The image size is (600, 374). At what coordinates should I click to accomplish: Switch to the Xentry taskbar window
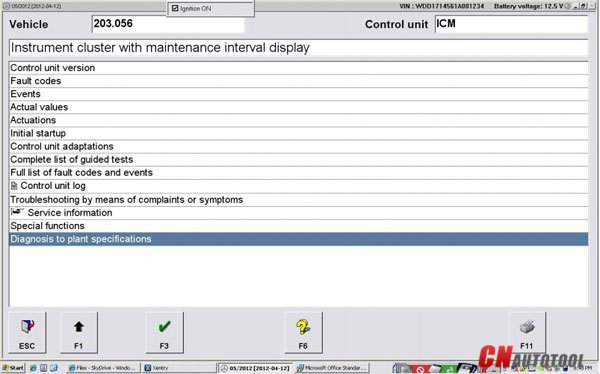tap(179, 368)
